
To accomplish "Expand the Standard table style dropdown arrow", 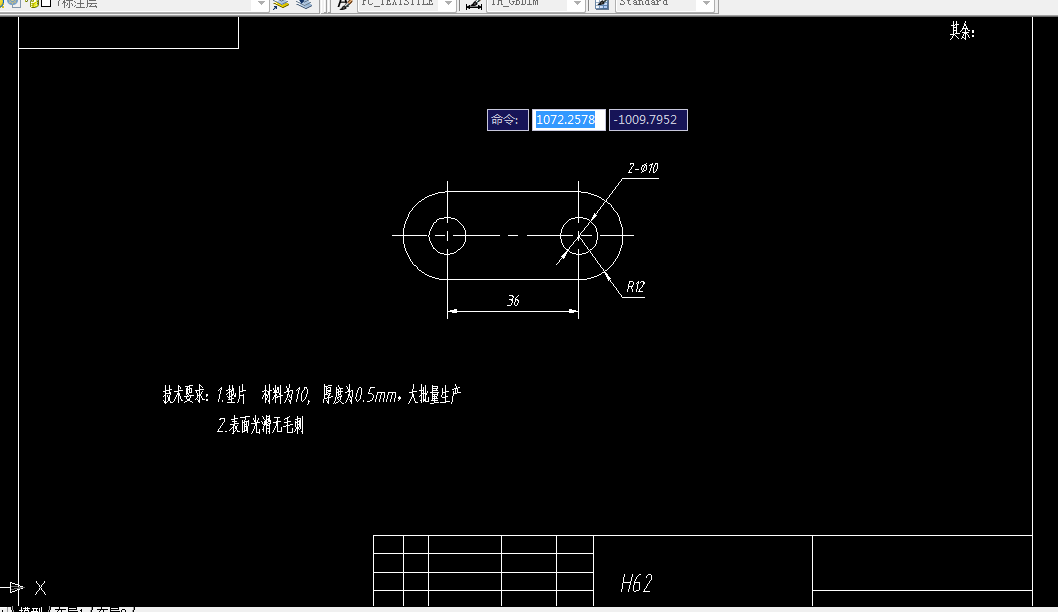I will click(706, 4).
